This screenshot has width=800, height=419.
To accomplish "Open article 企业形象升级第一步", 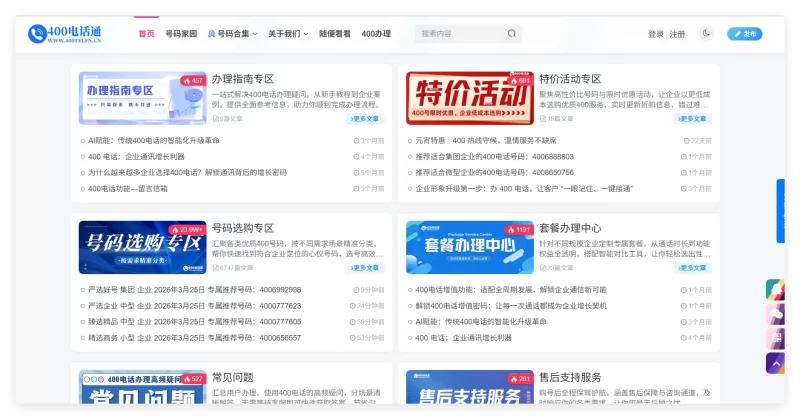I will tap(524, 188).
